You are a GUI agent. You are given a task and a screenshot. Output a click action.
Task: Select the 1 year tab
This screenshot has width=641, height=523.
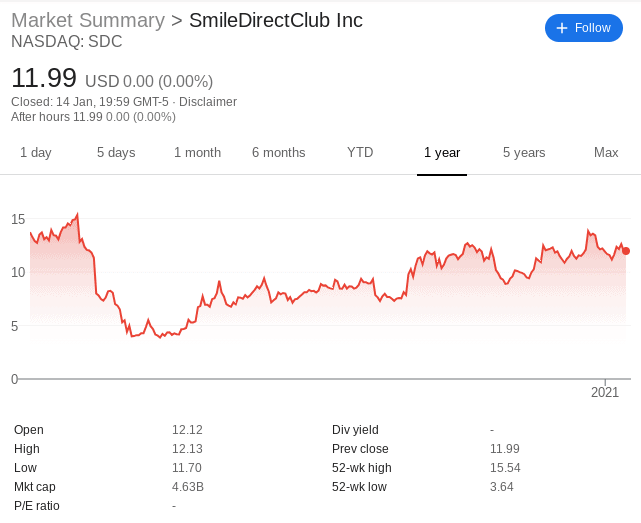point(442,153)
